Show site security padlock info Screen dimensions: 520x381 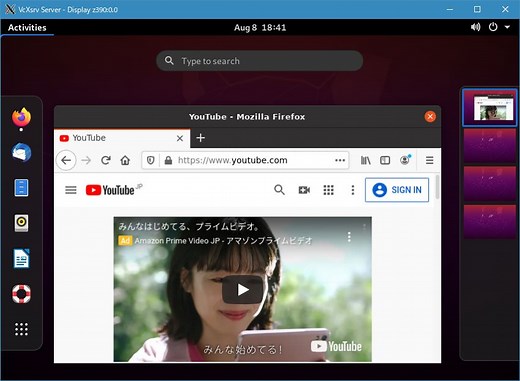click(x=168, y=160)
